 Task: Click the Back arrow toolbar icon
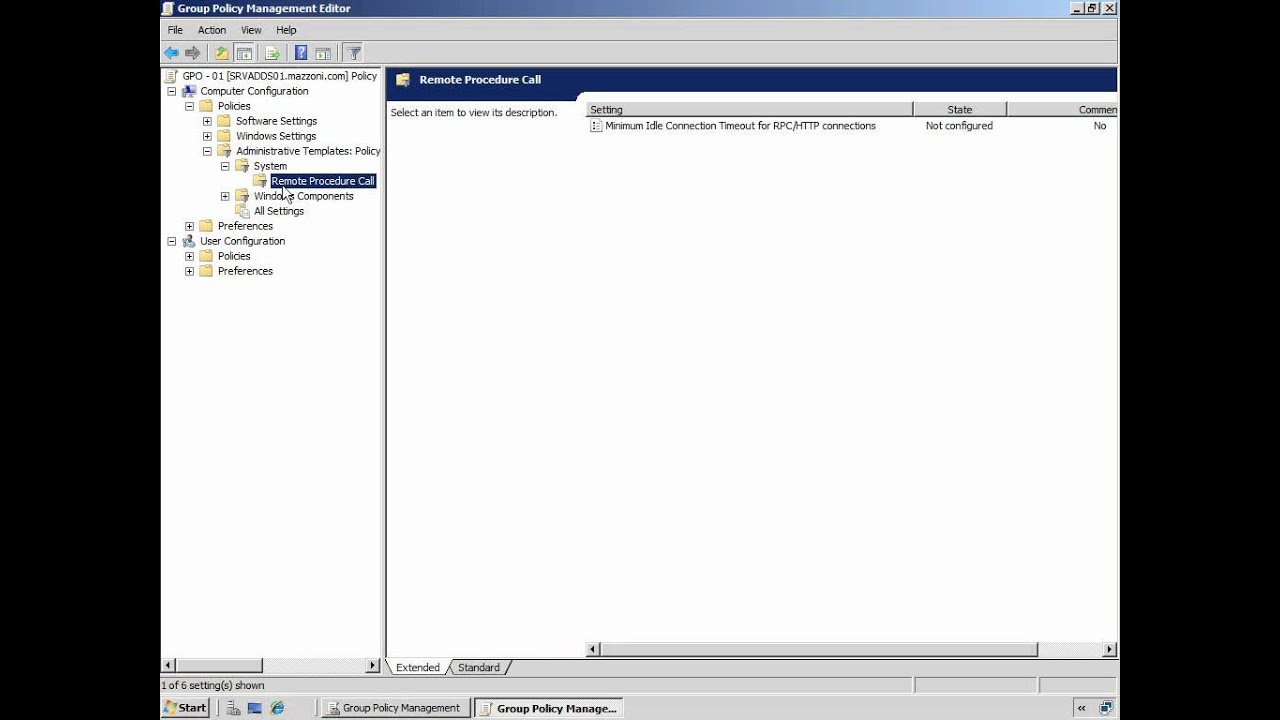click(x=171, y=53)
